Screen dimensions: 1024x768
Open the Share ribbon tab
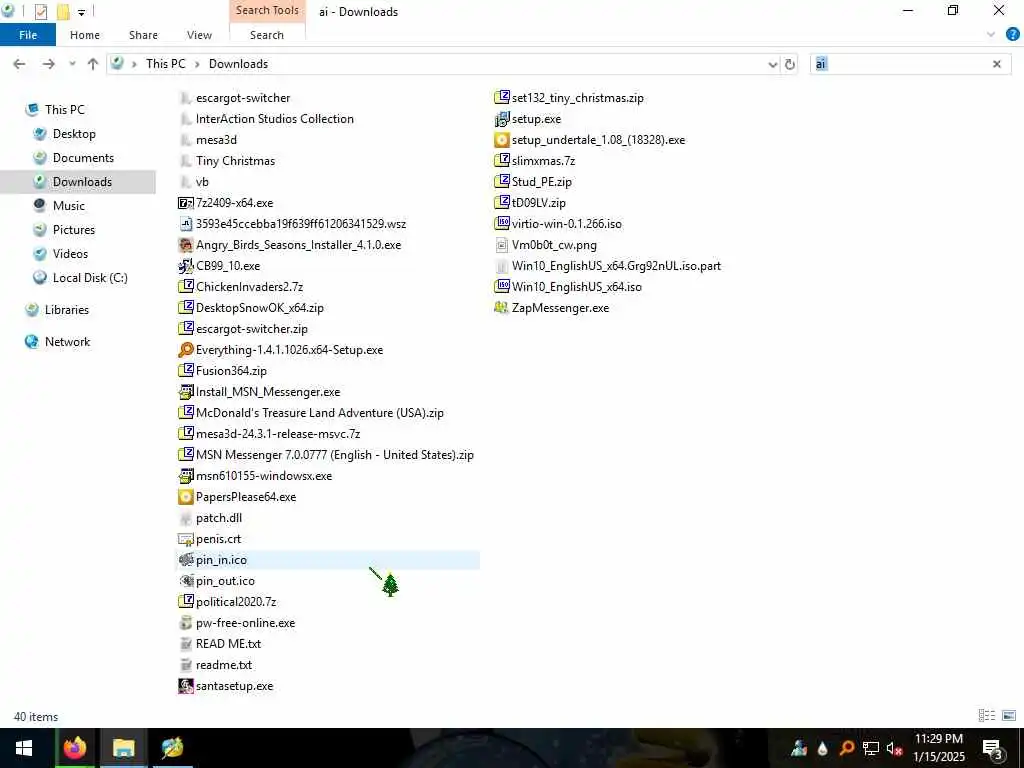(143, 35)
